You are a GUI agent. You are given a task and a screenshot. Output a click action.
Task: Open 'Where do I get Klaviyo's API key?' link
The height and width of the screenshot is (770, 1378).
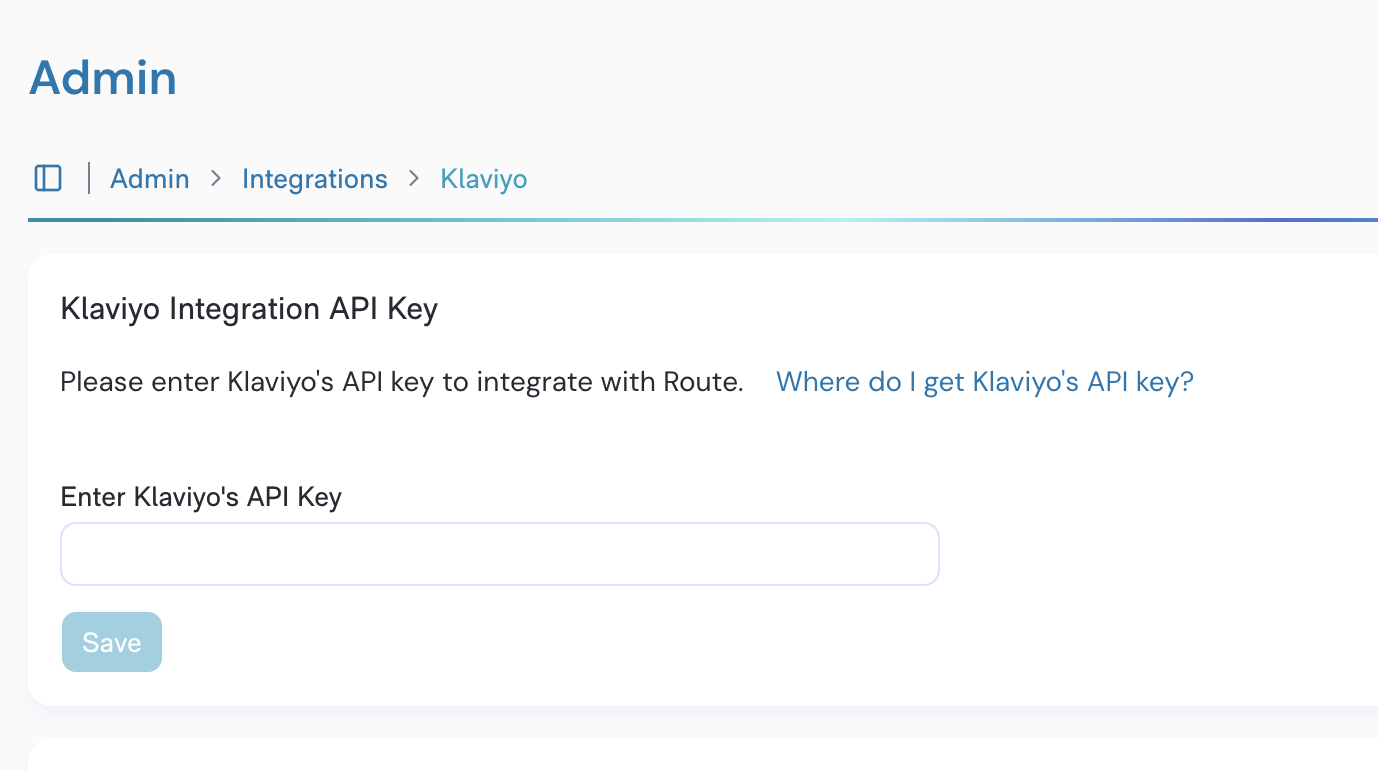click(x=985, y=382)
